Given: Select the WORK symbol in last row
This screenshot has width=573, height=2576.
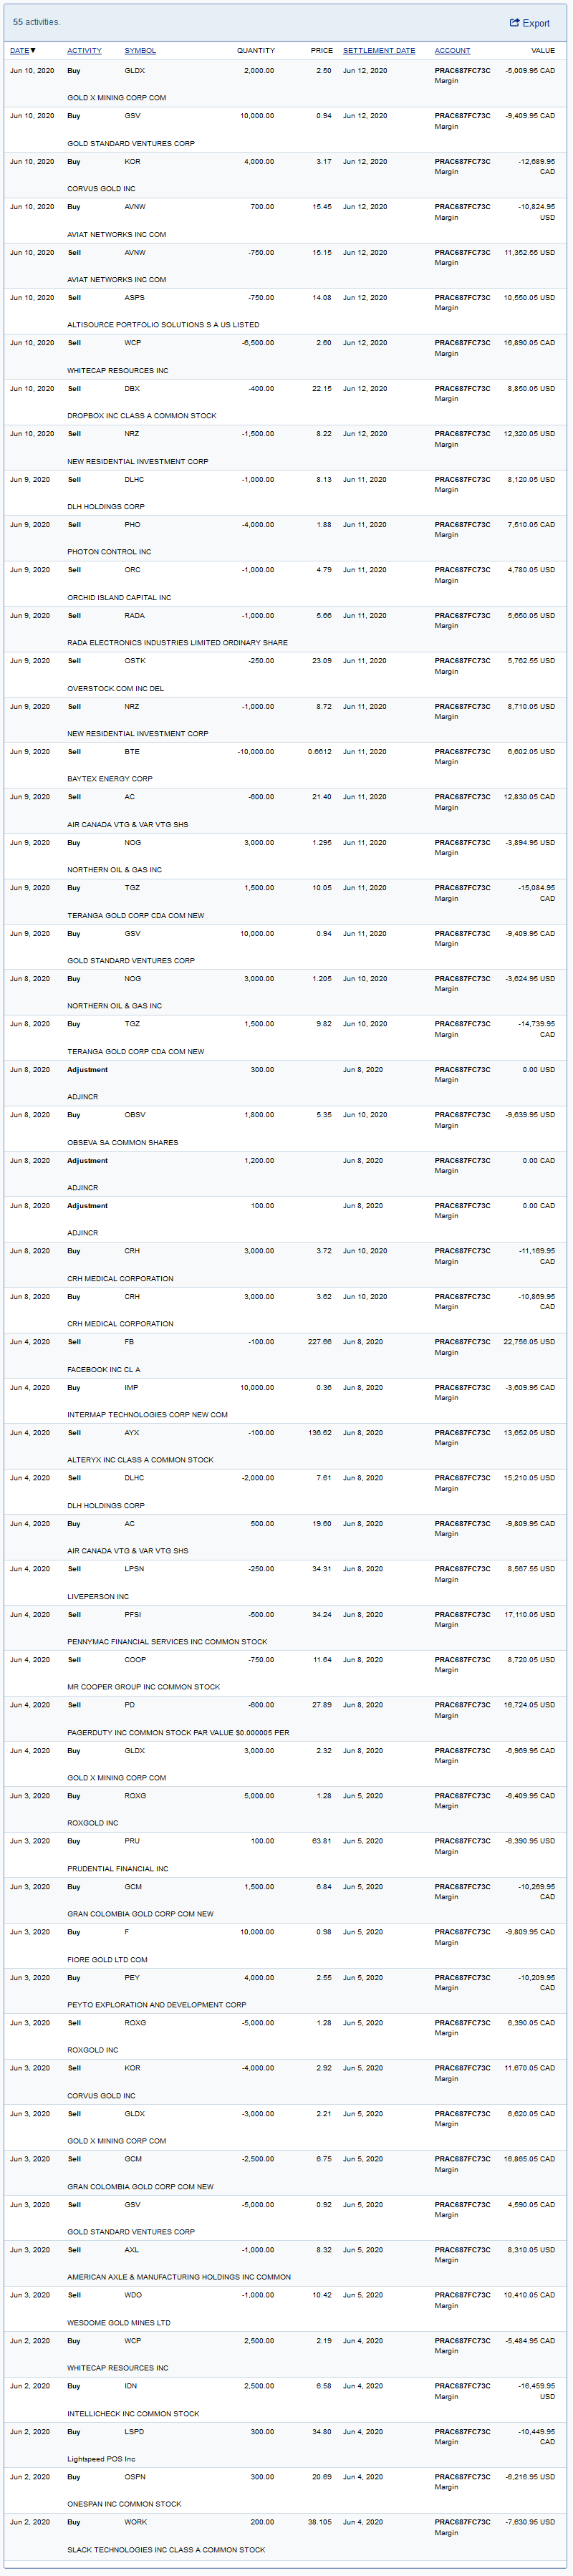Looking at the screenshot, I should 135,2522.
